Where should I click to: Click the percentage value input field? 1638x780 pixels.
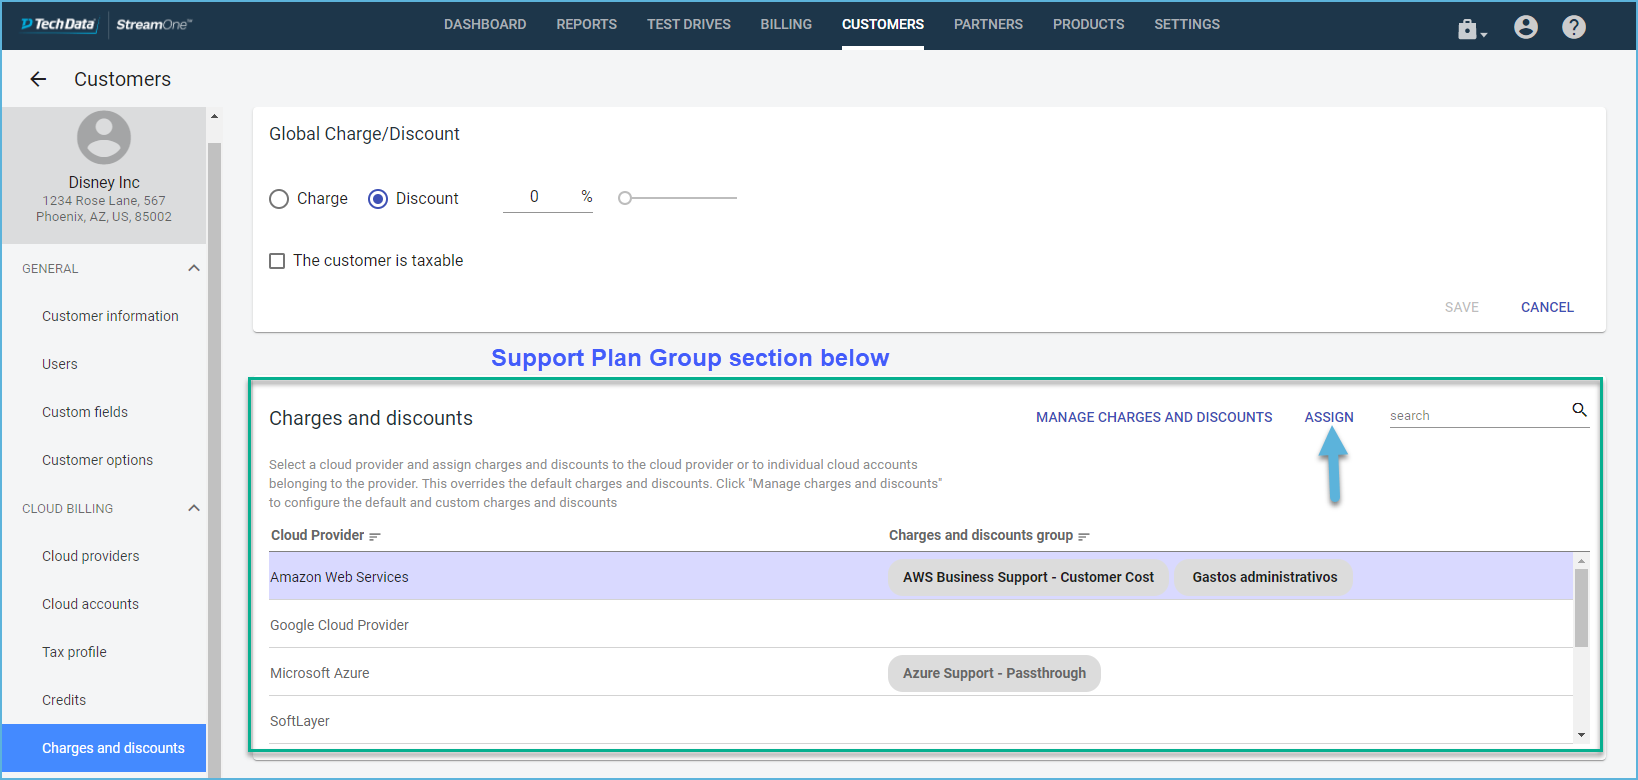(548, 197)
